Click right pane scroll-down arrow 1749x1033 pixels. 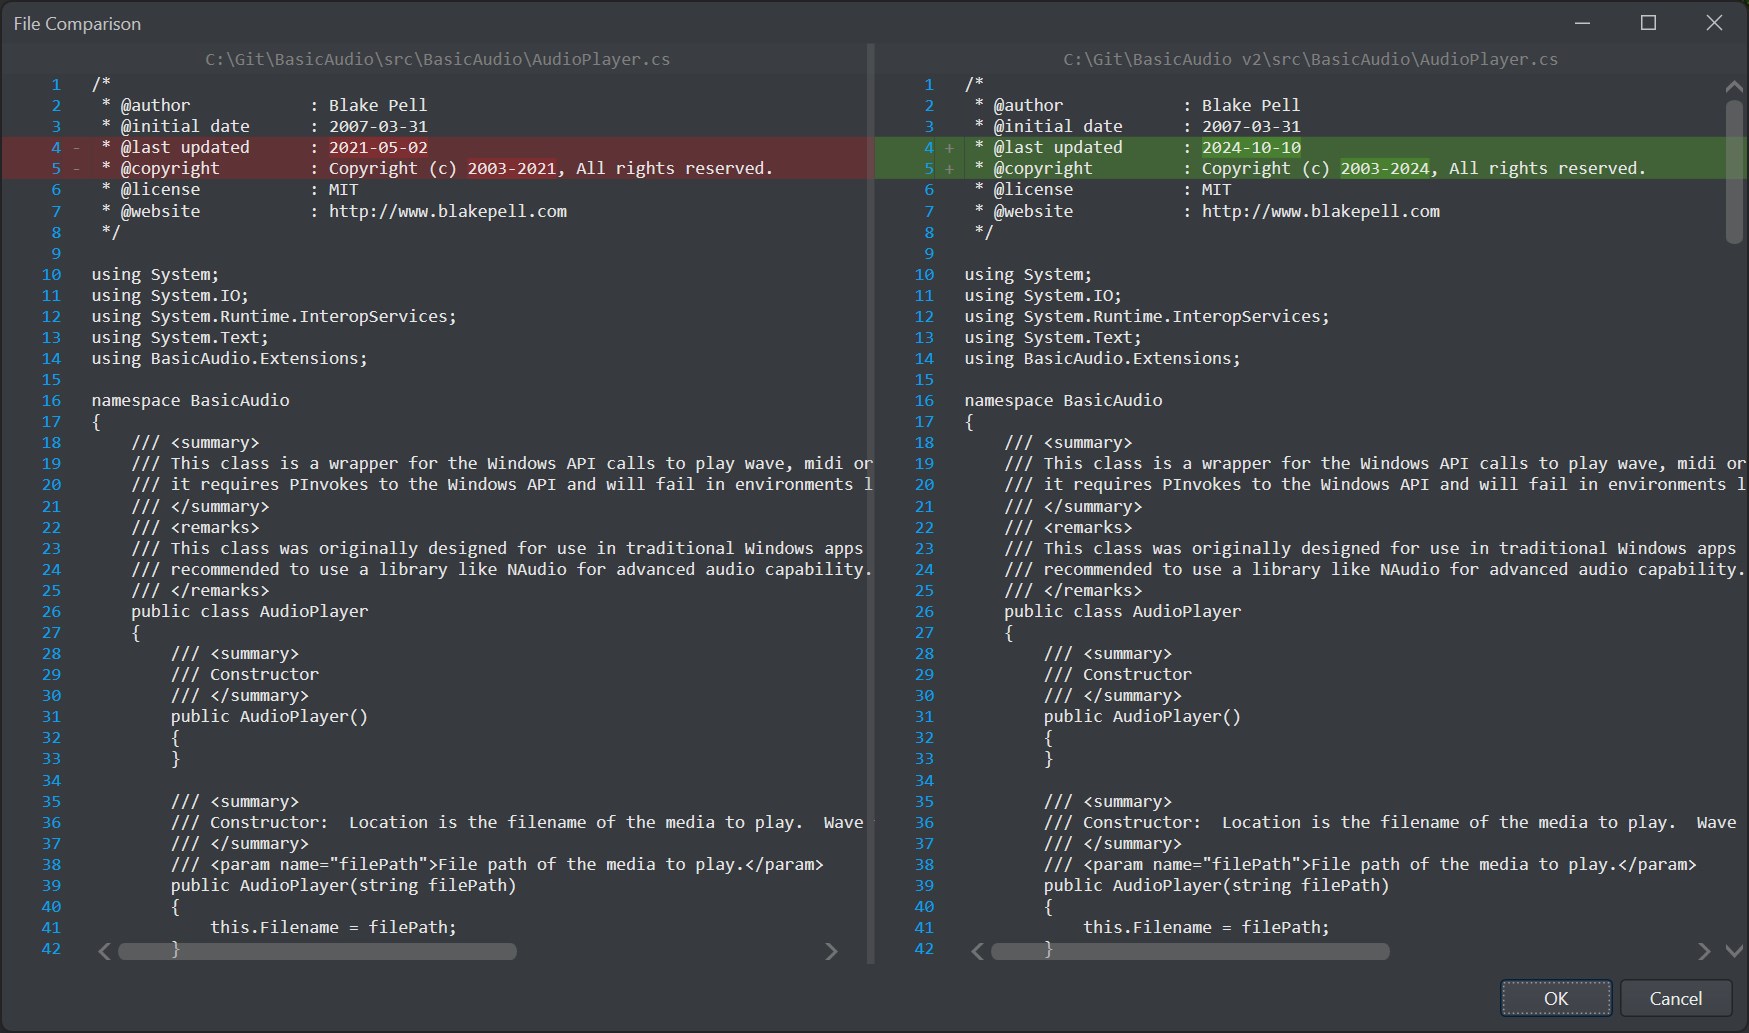[1734, 951]
